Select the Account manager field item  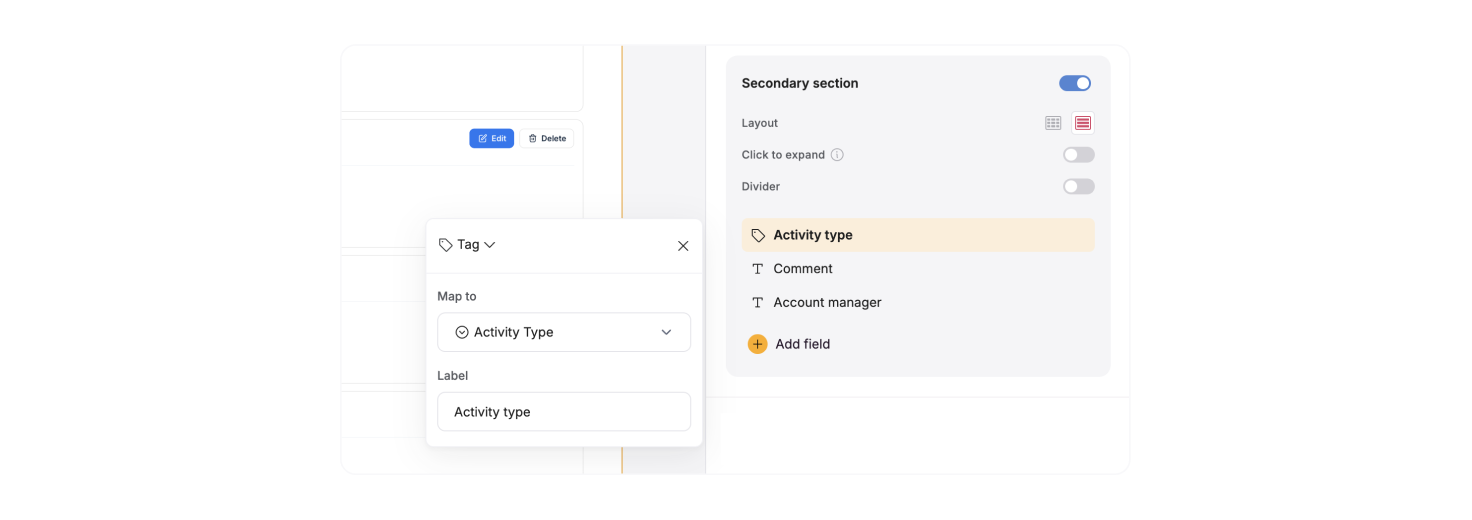827,303
